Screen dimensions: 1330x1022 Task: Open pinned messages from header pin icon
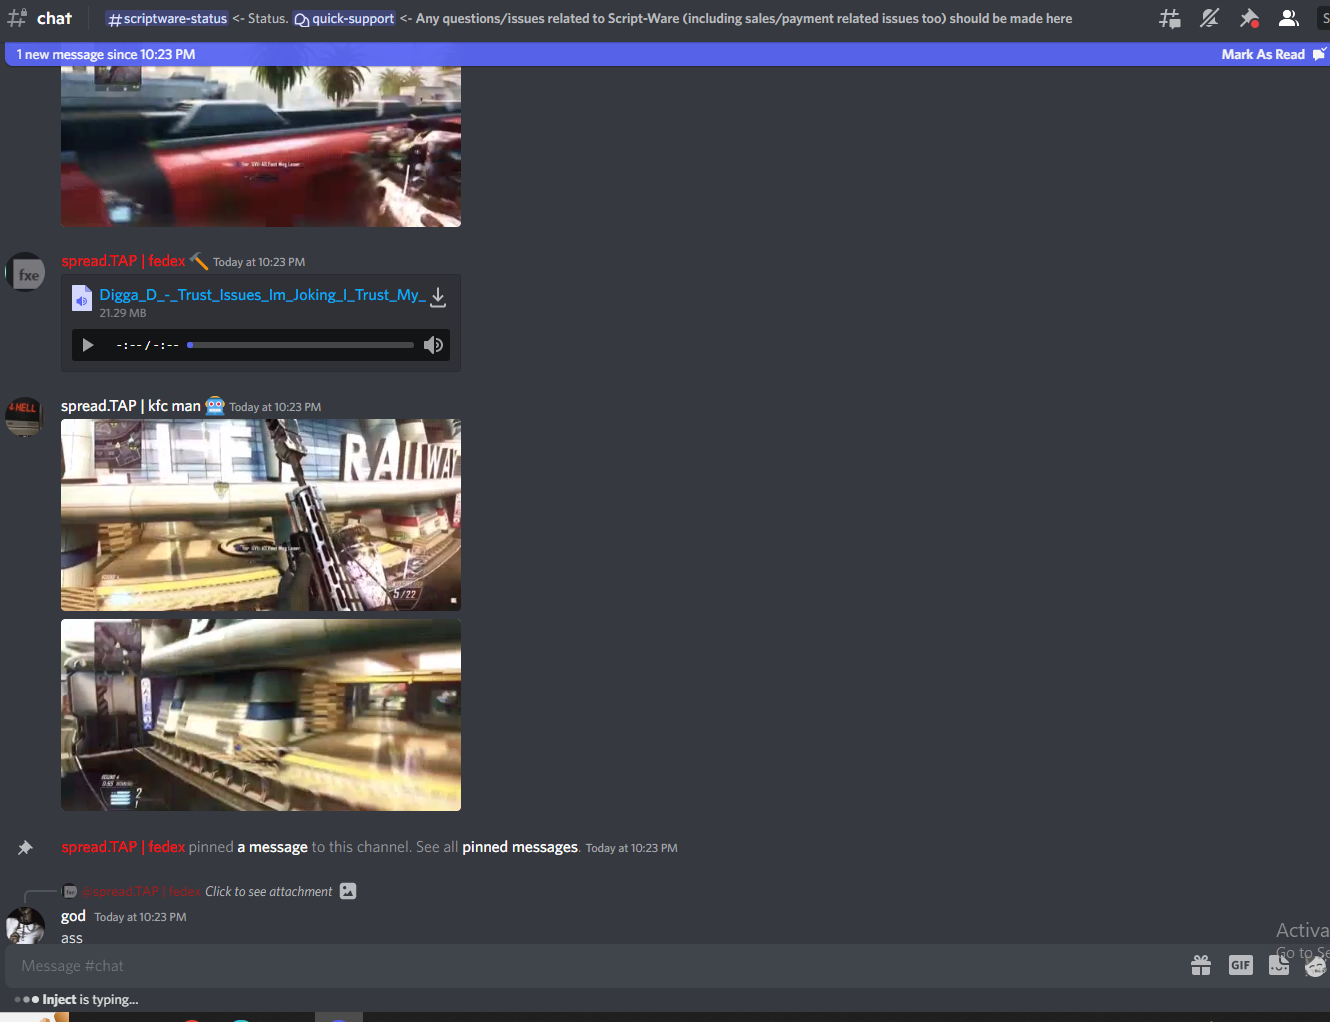pos(1249,18)
